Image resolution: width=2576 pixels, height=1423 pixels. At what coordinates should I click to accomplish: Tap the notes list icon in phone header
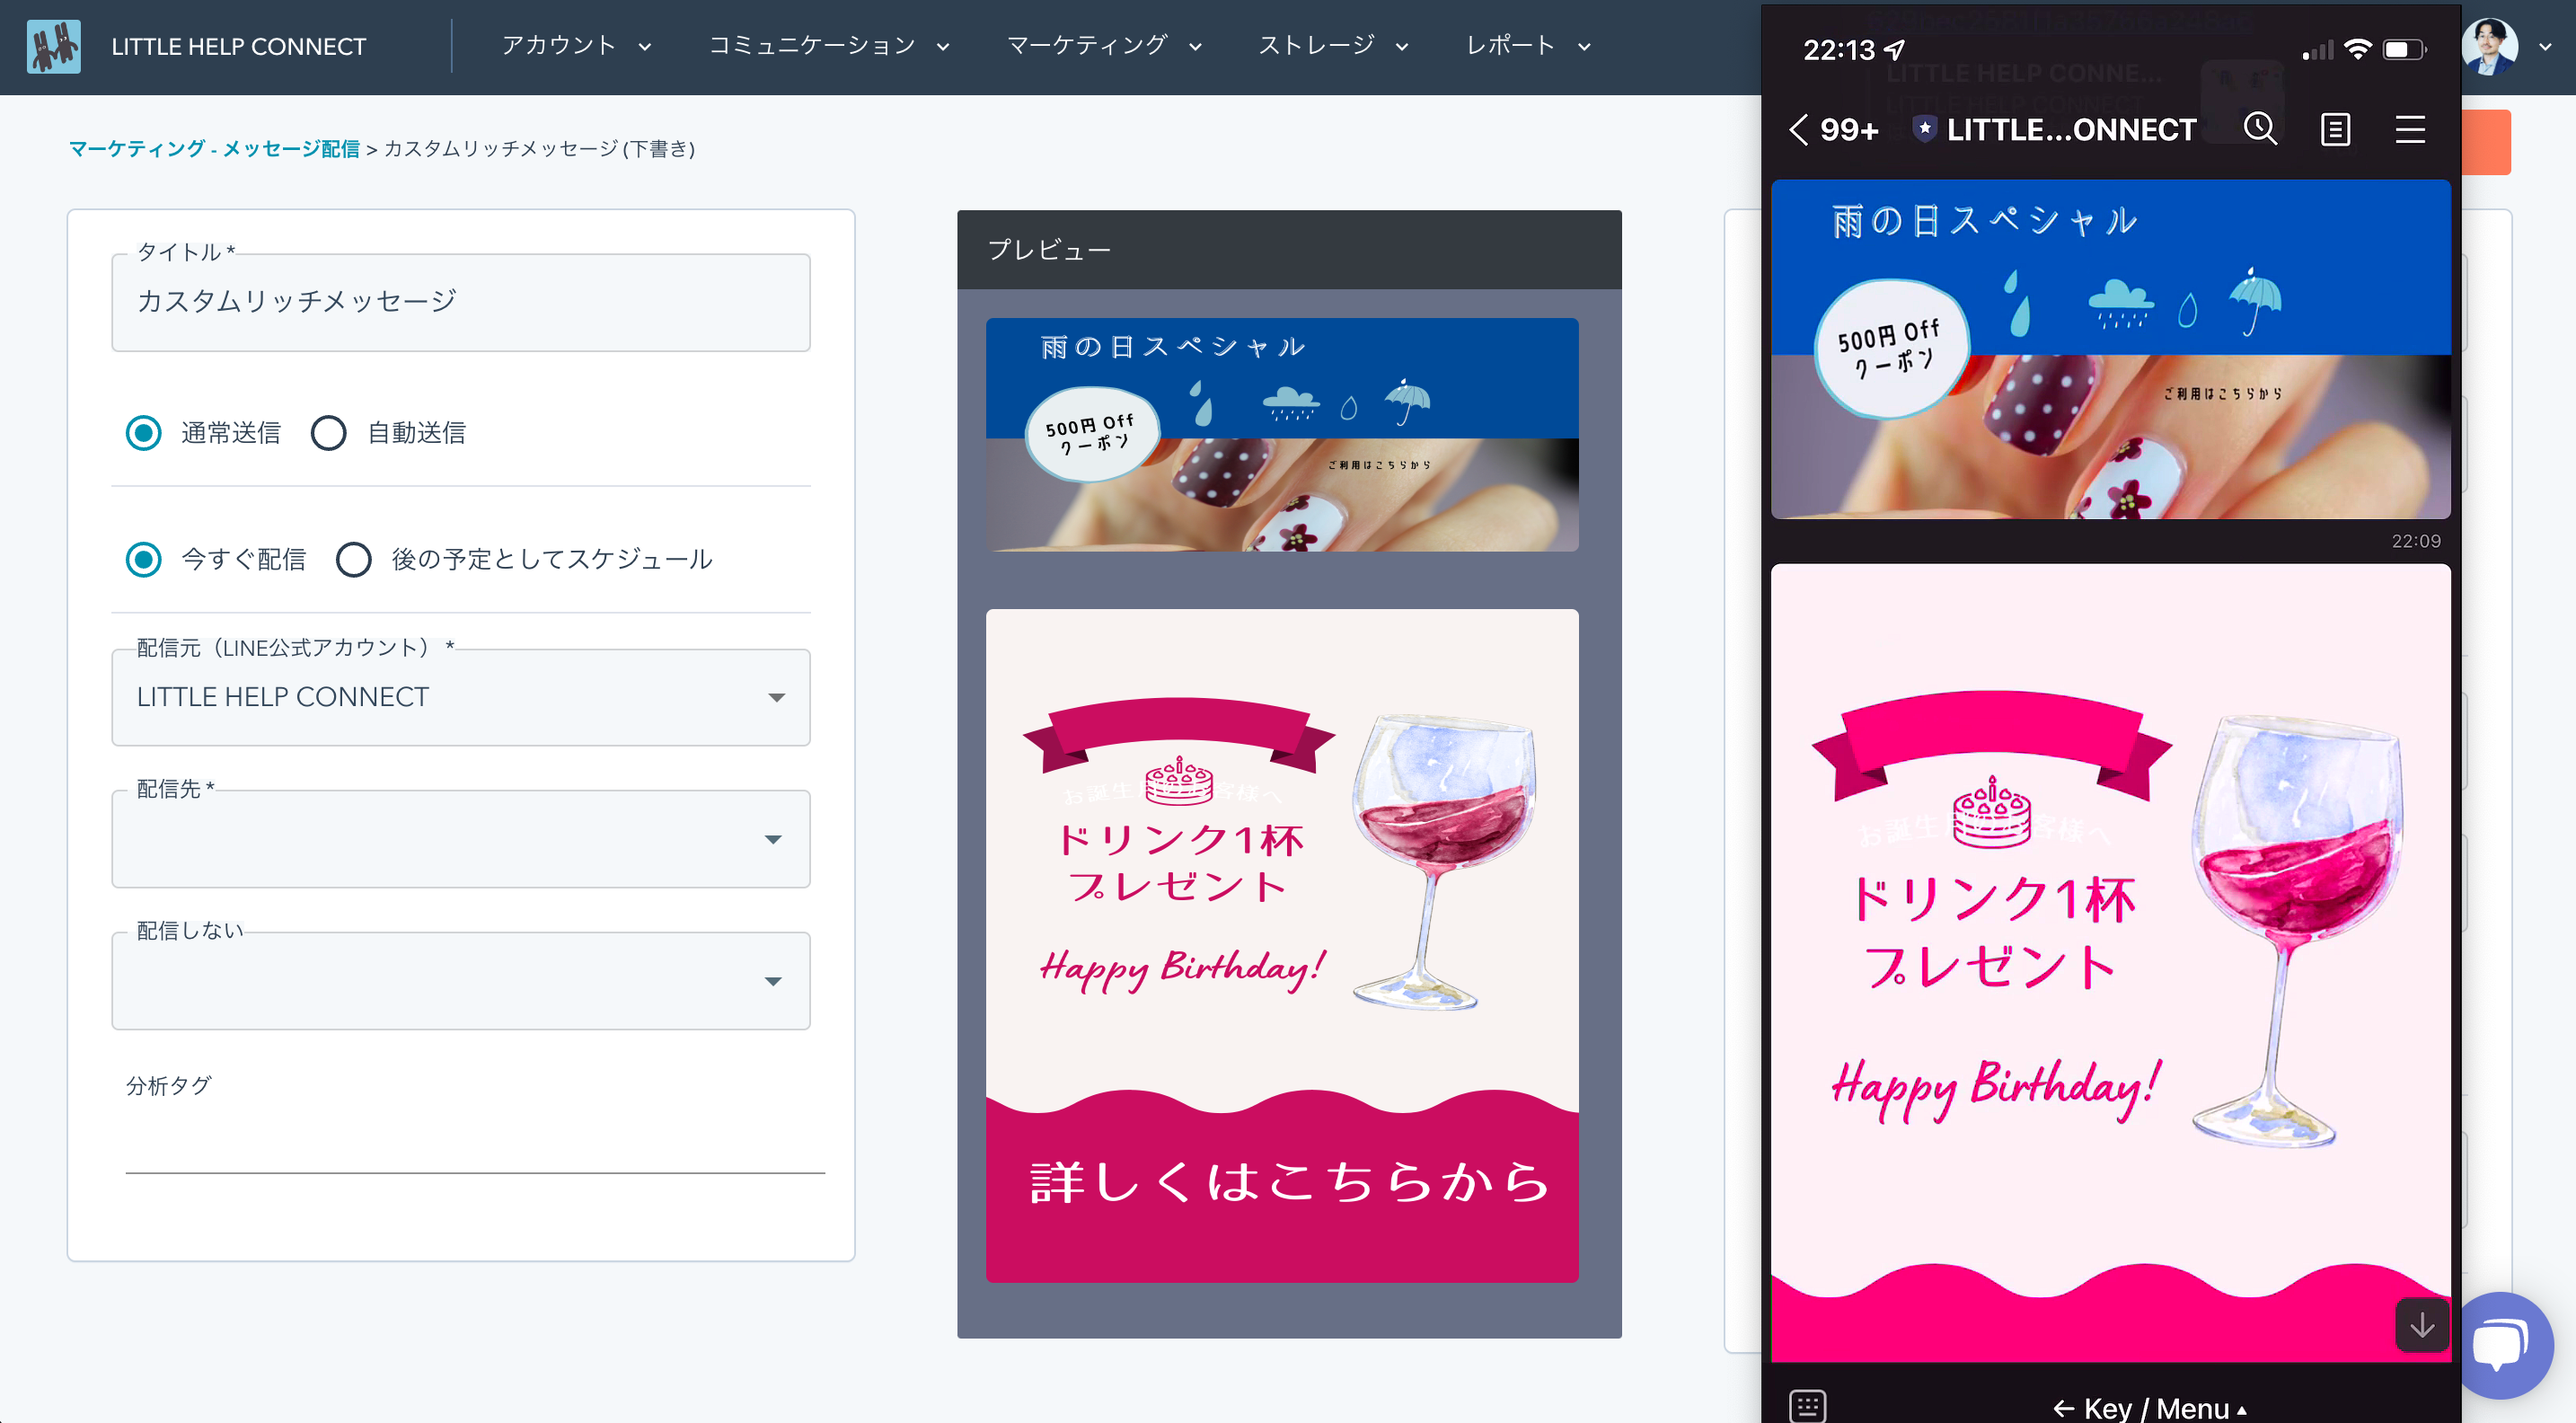[2335, 129]
